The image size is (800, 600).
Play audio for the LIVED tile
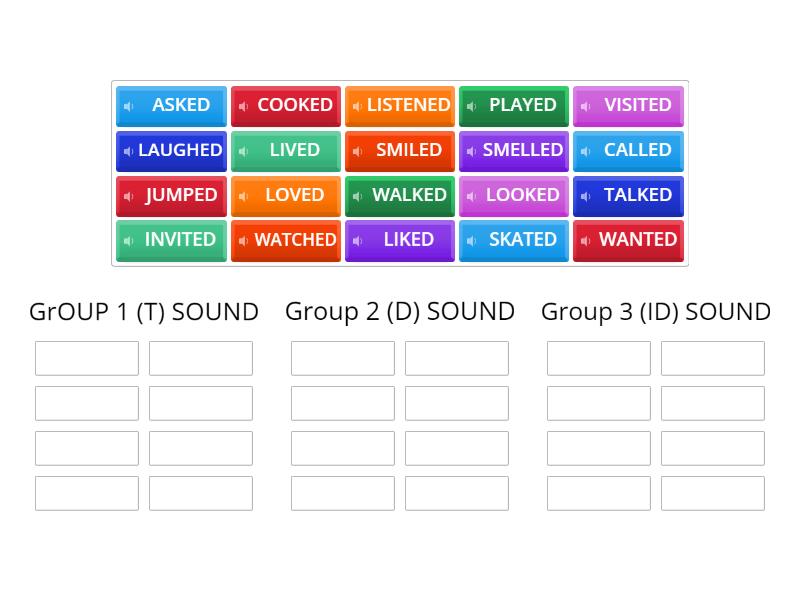coord(243,151)
